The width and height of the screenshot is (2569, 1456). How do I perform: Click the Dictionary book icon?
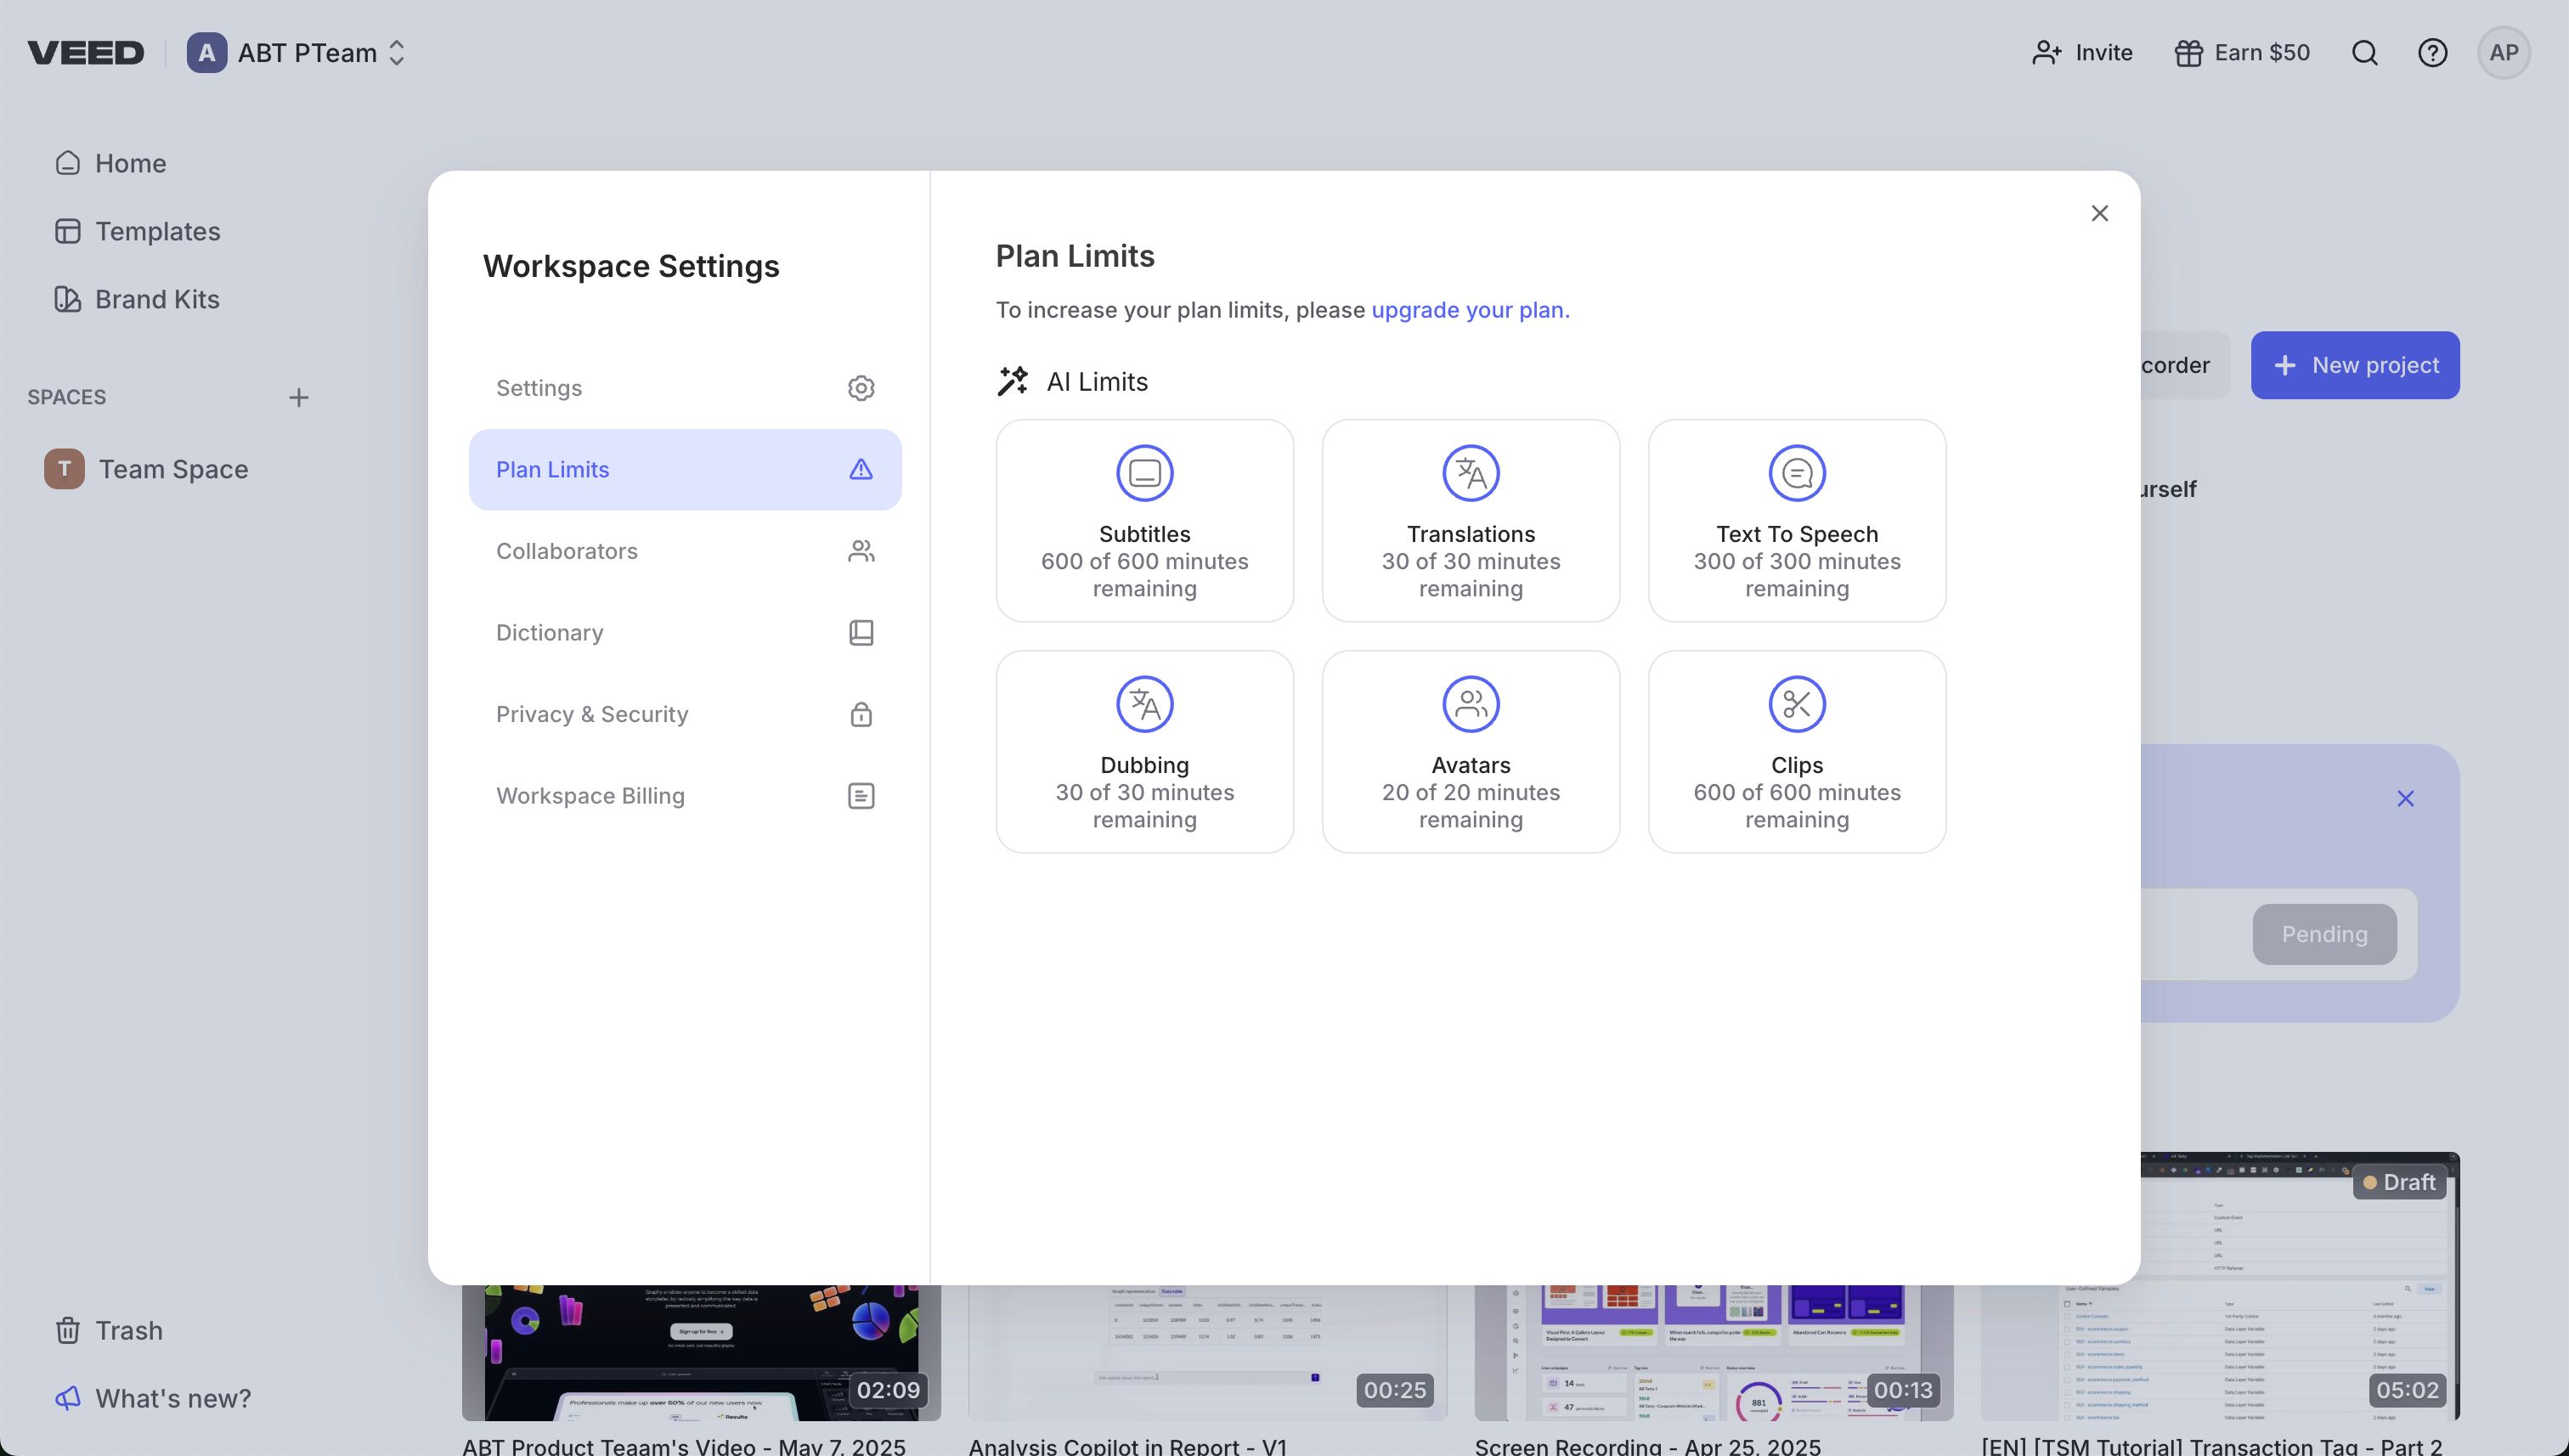point(861,633)
